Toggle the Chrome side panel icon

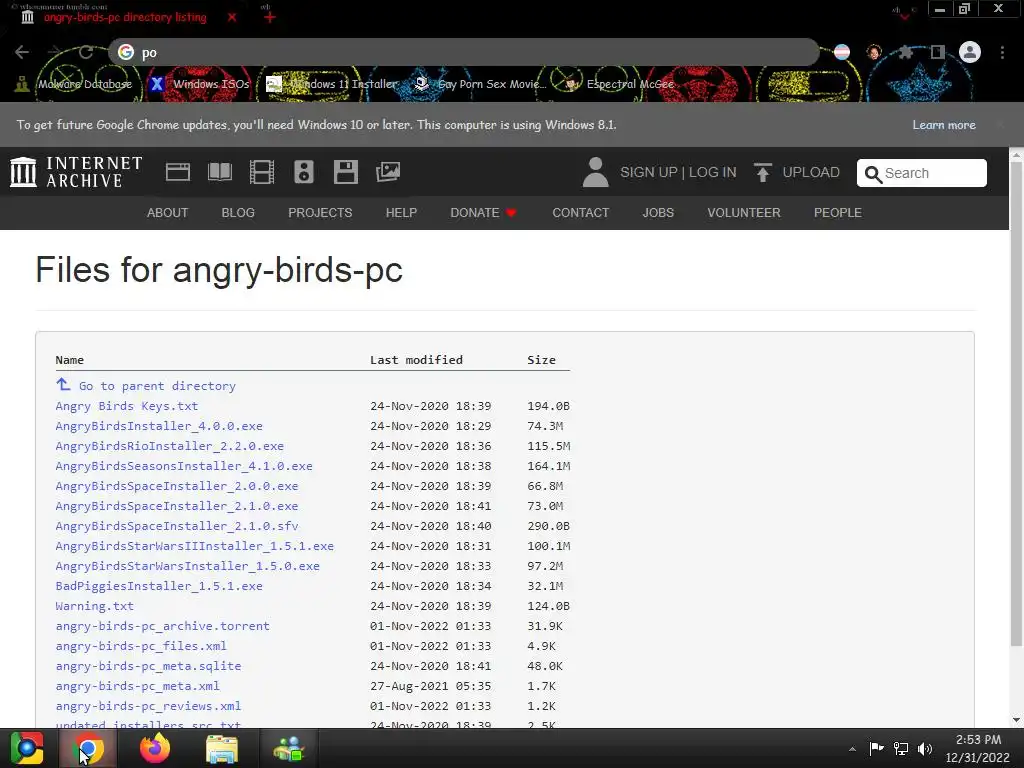[938, 52]
